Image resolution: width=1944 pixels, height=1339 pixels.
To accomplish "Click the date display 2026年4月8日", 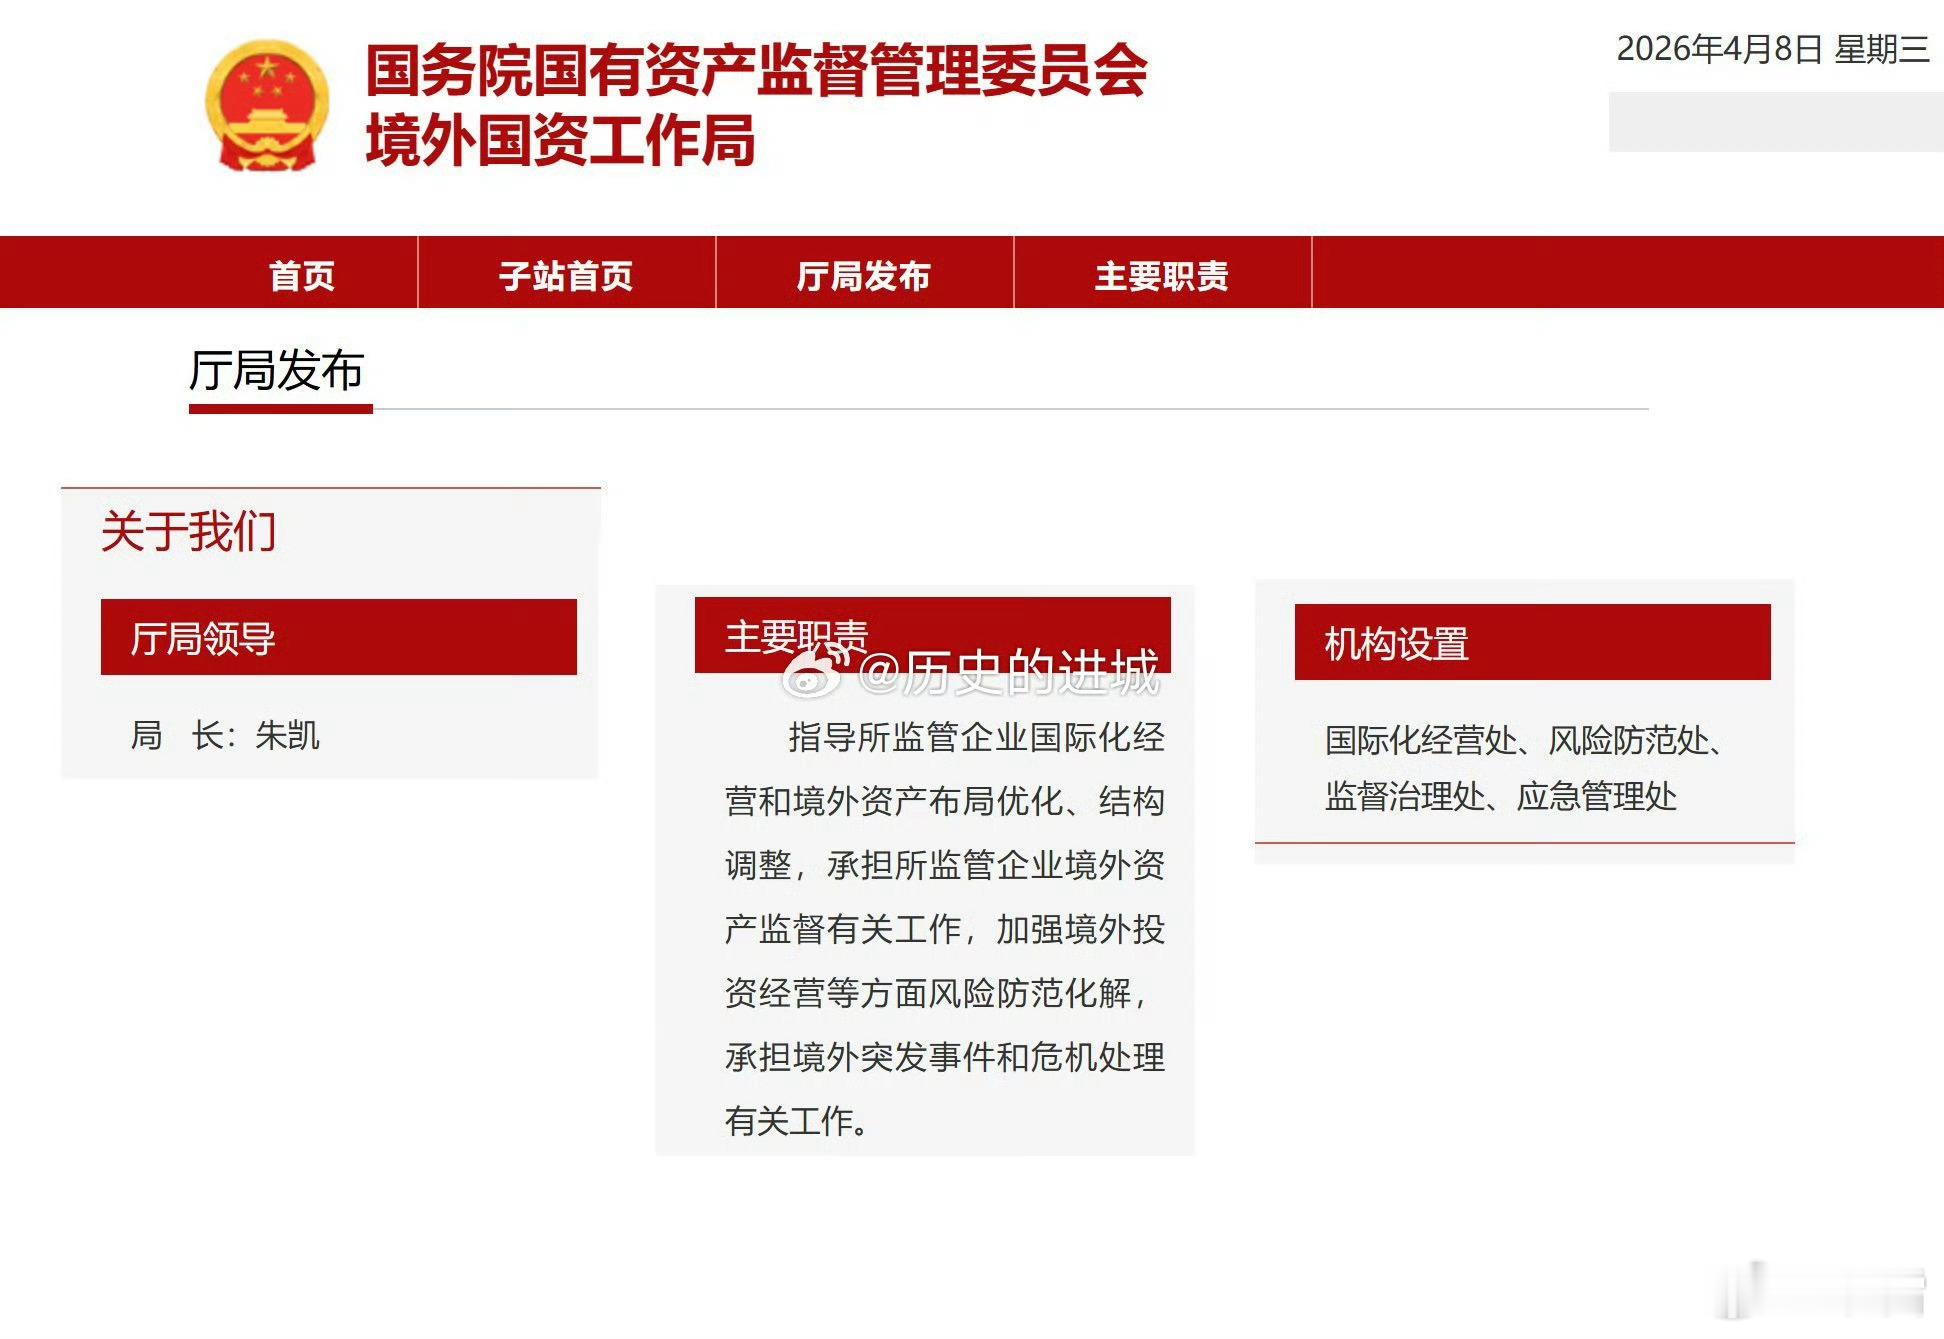I will tap(1719, 49).
